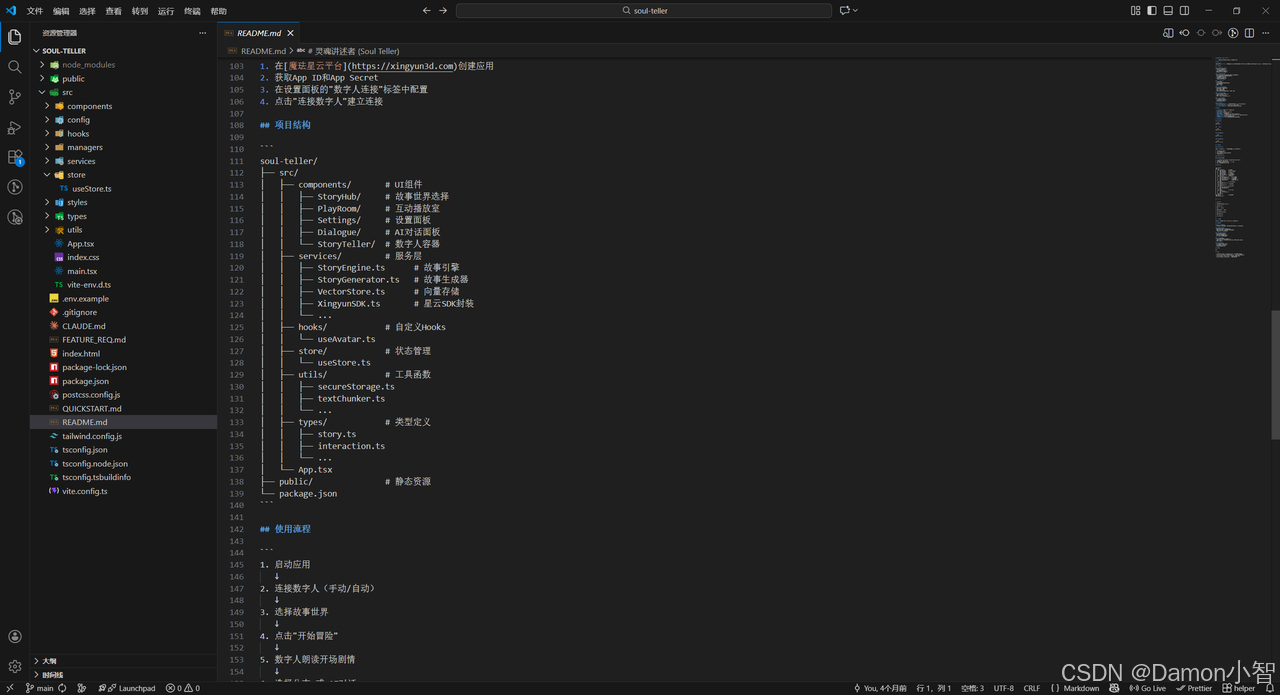
Task: Toggle the secondary side bar
Action: (1185, 10)
